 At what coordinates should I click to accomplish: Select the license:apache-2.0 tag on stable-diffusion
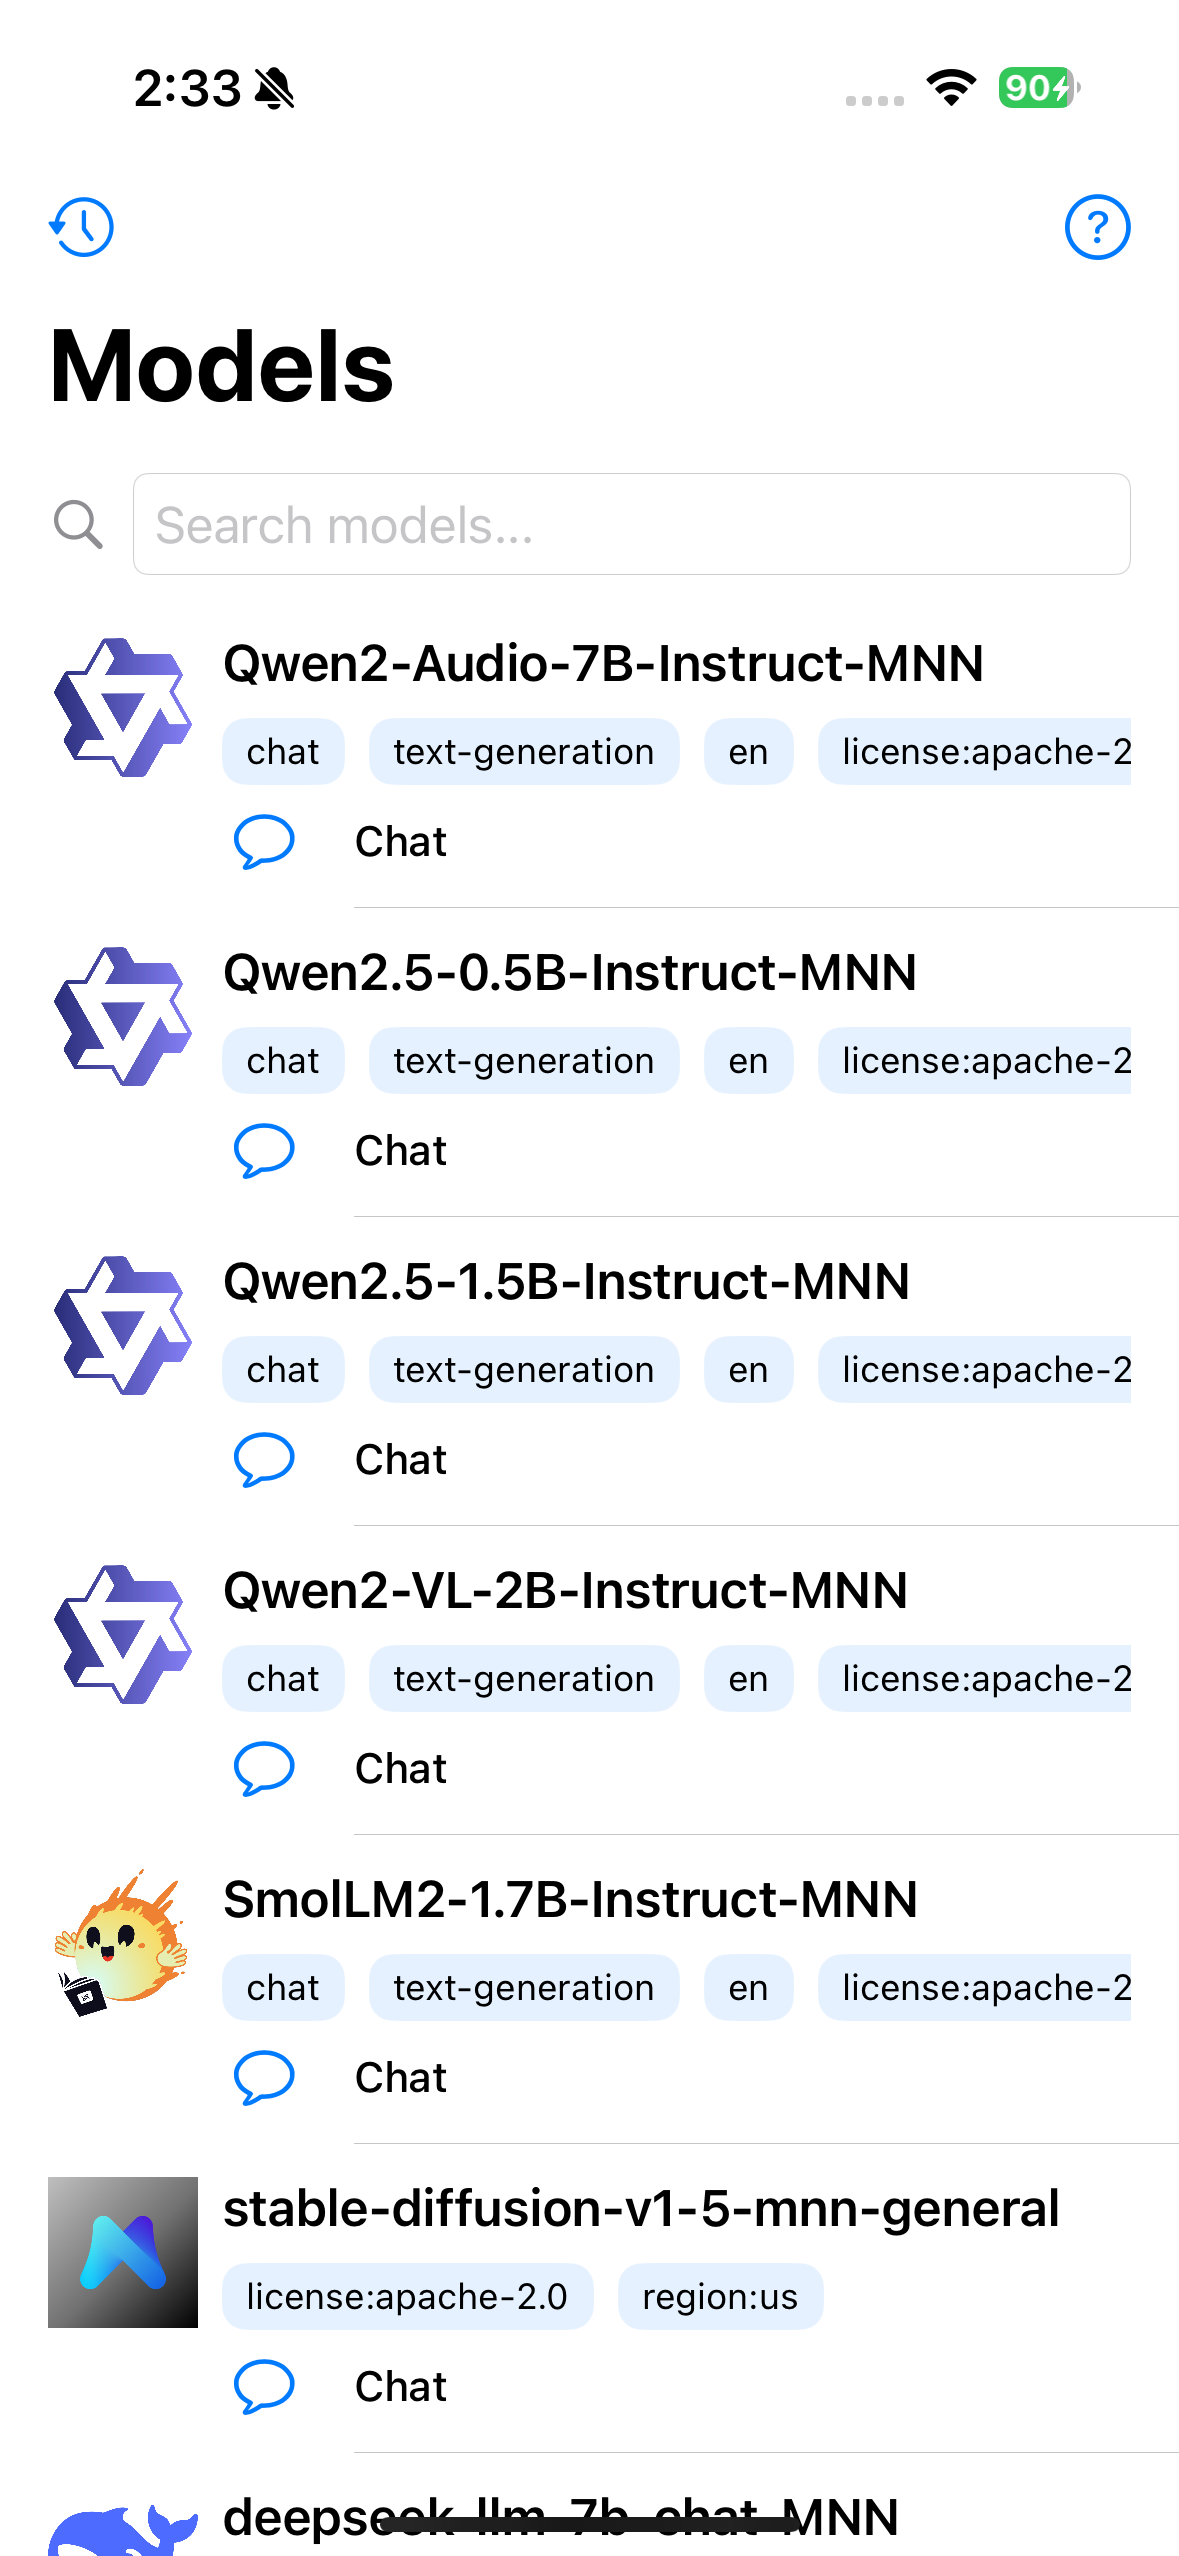pyautogui.click(x=407, y=2297)
